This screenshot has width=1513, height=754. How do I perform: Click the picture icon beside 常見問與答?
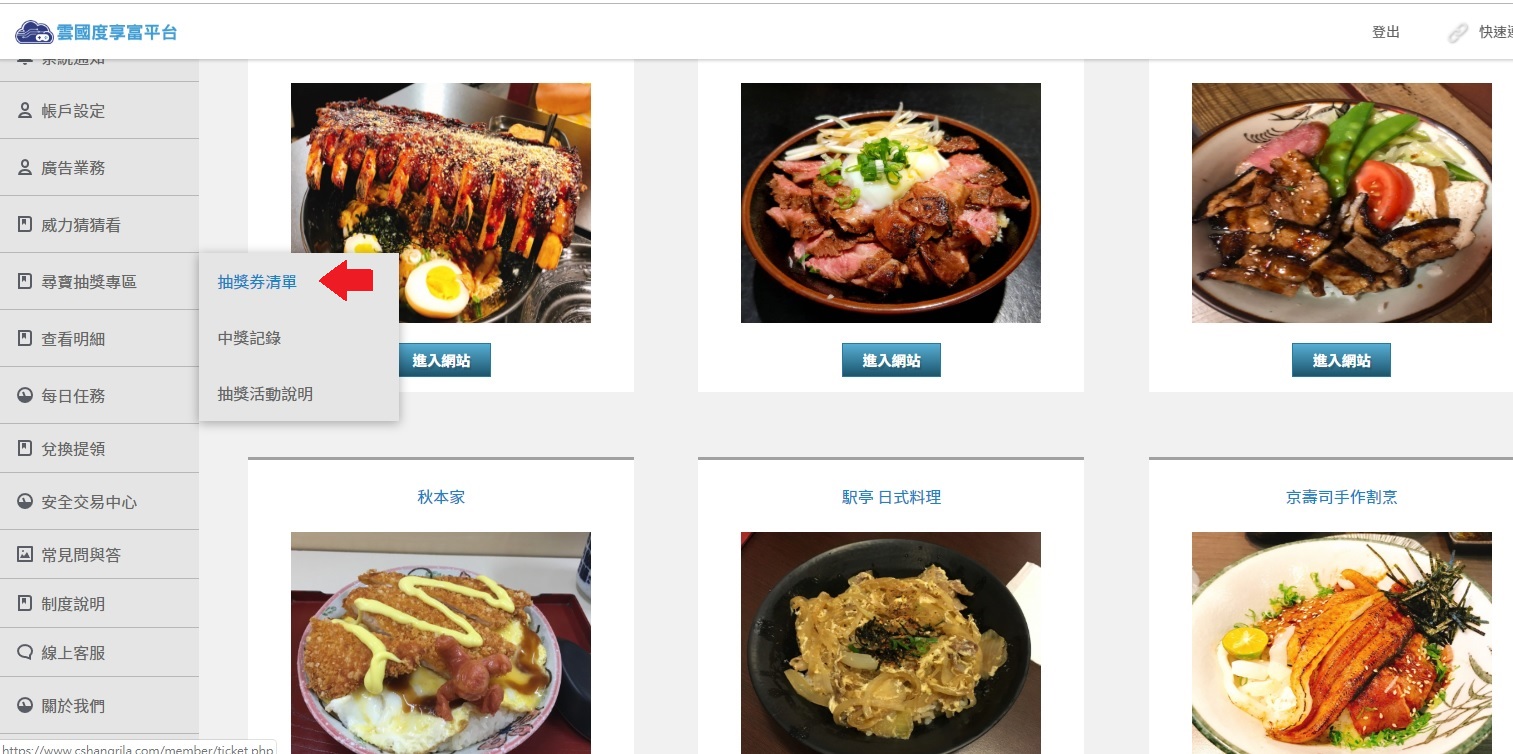pyautogui.click(x=25, y=554)
